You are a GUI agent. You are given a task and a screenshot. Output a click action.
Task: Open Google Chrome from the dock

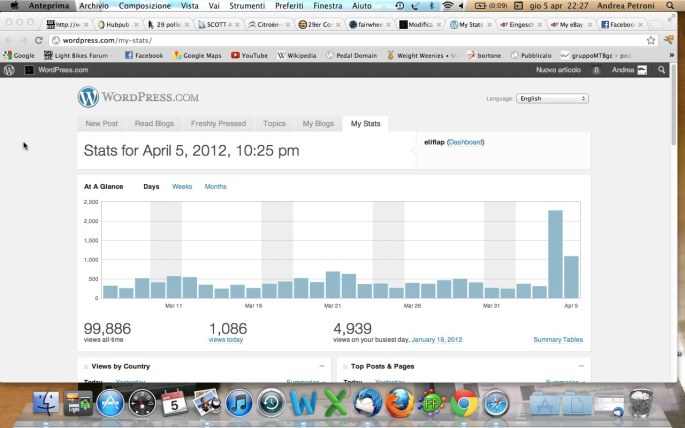[463, 403]
